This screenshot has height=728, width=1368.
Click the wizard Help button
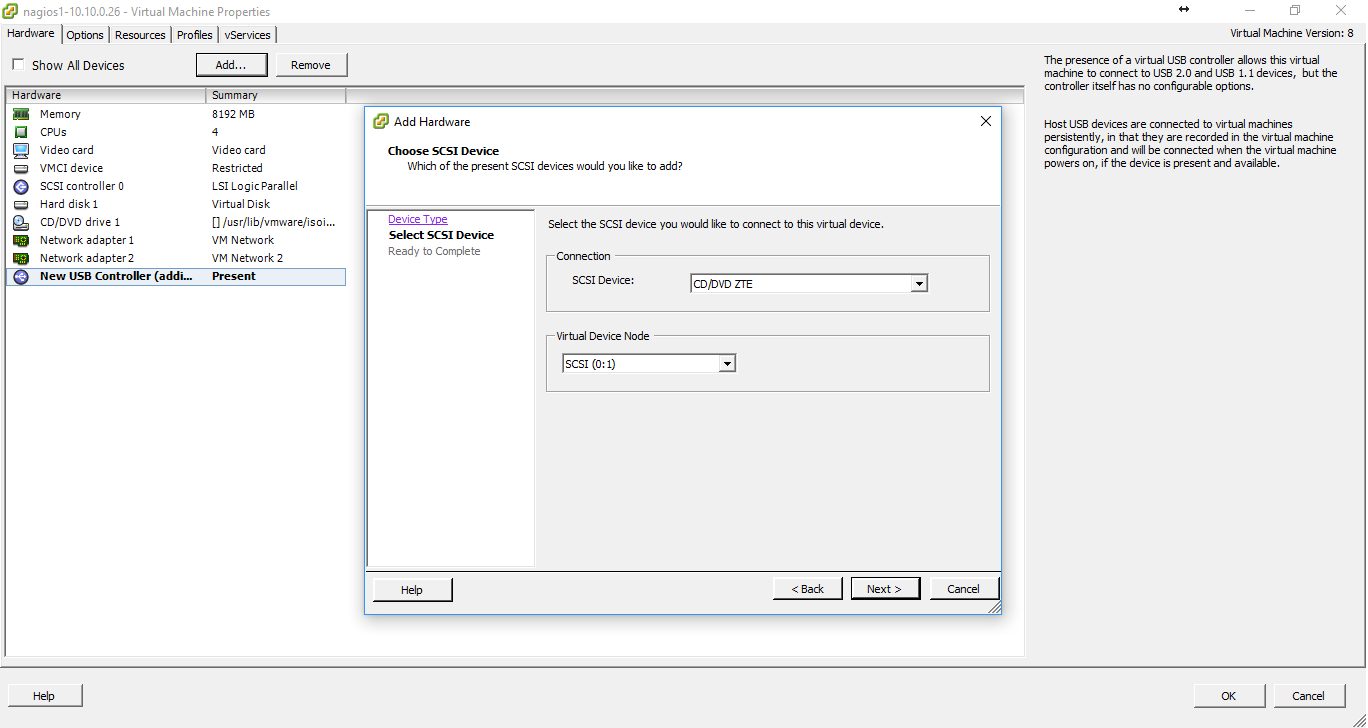pyautogui.click(x=411, y=589)
